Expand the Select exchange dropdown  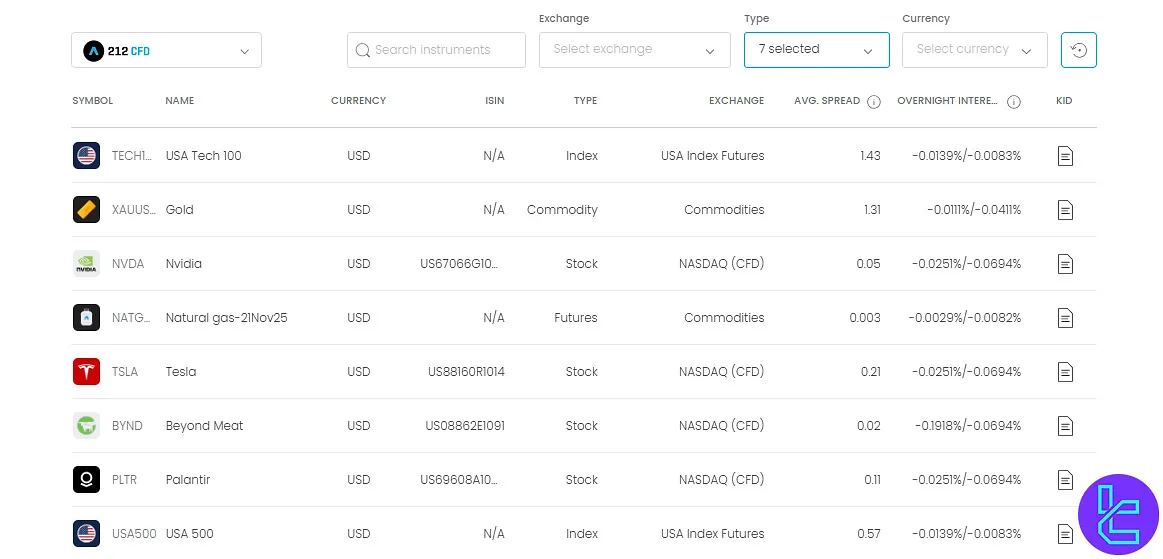634,50
